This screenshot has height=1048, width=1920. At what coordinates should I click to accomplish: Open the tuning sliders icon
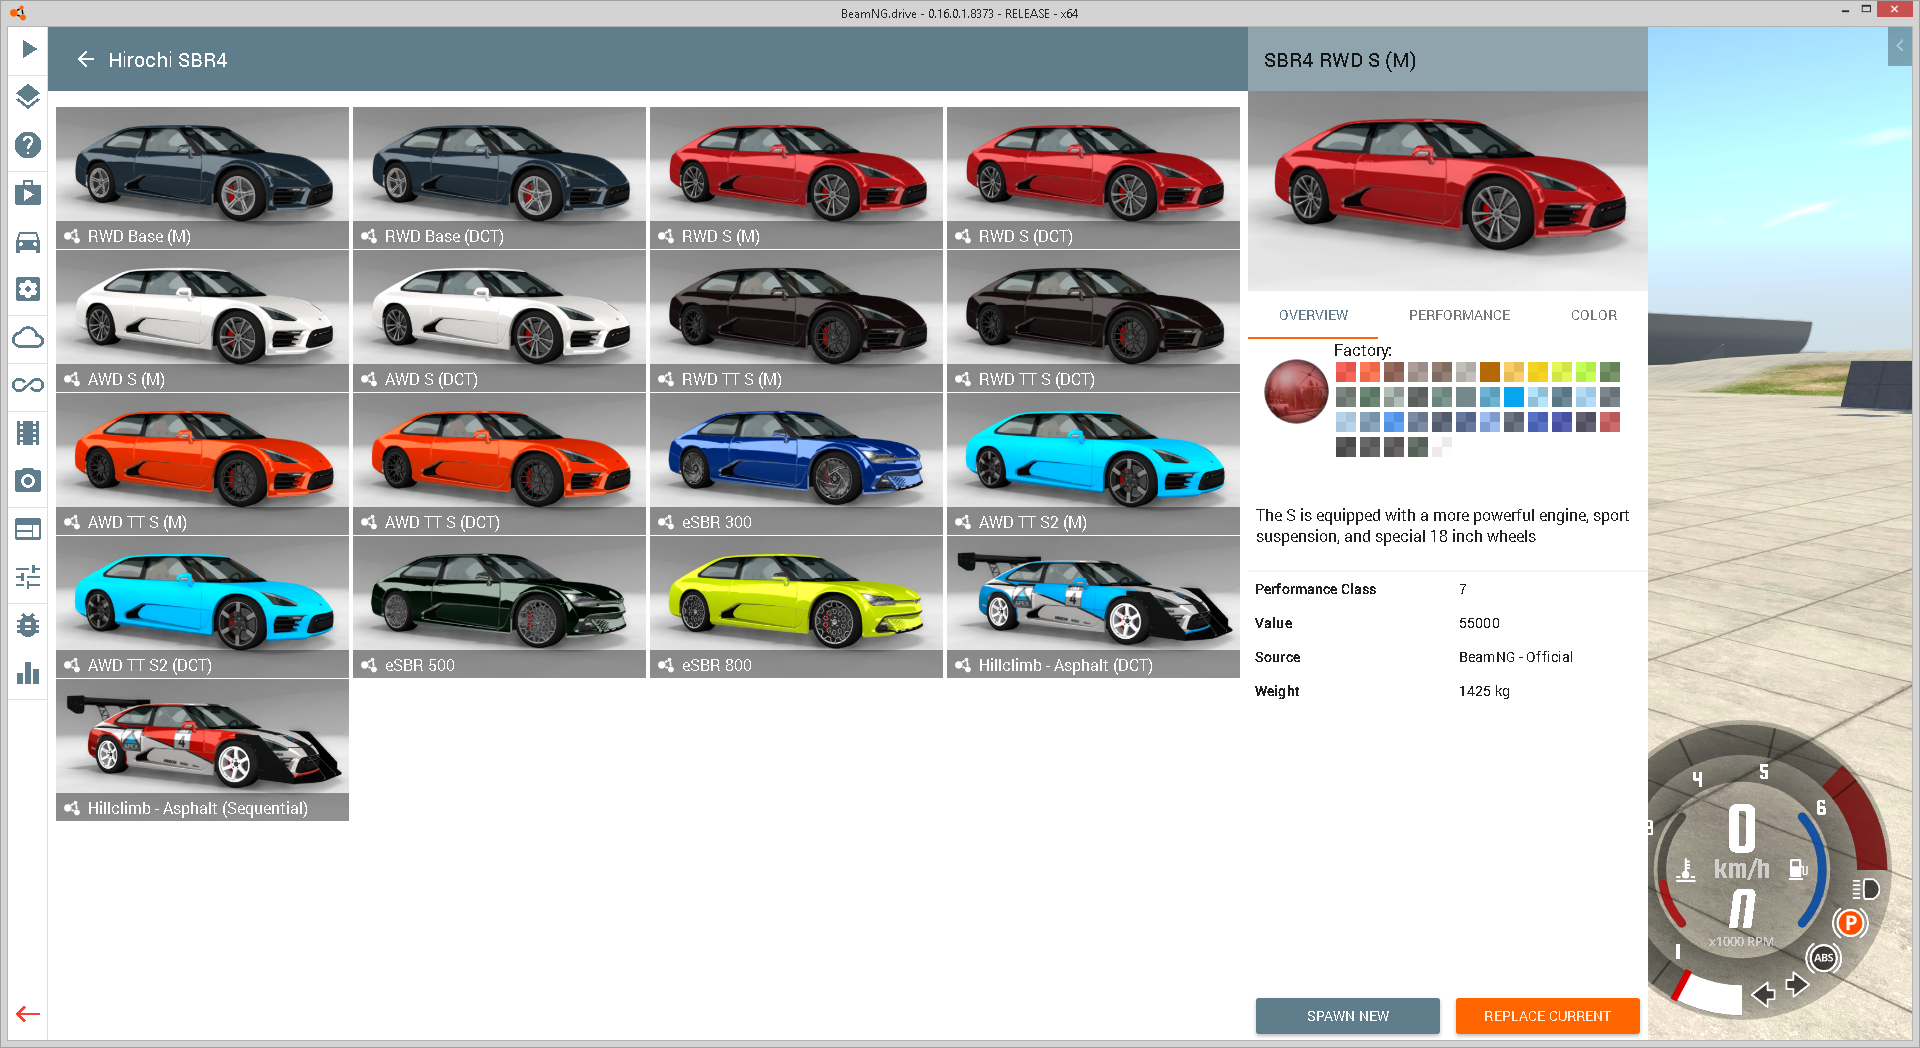28,577
